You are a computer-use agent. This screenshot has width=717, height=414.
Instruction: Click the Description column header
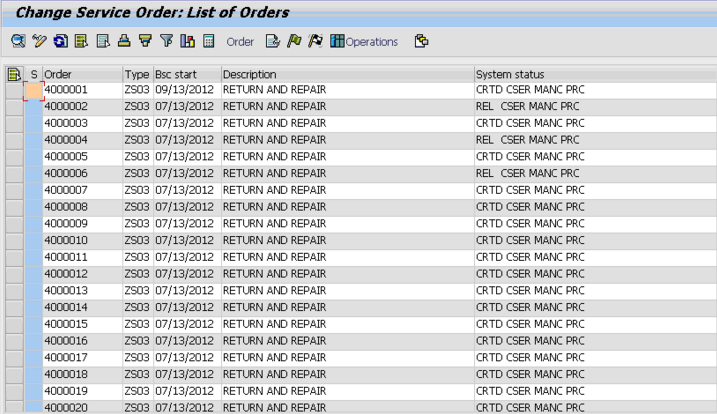pyautogui.click(x=348, y=74)
